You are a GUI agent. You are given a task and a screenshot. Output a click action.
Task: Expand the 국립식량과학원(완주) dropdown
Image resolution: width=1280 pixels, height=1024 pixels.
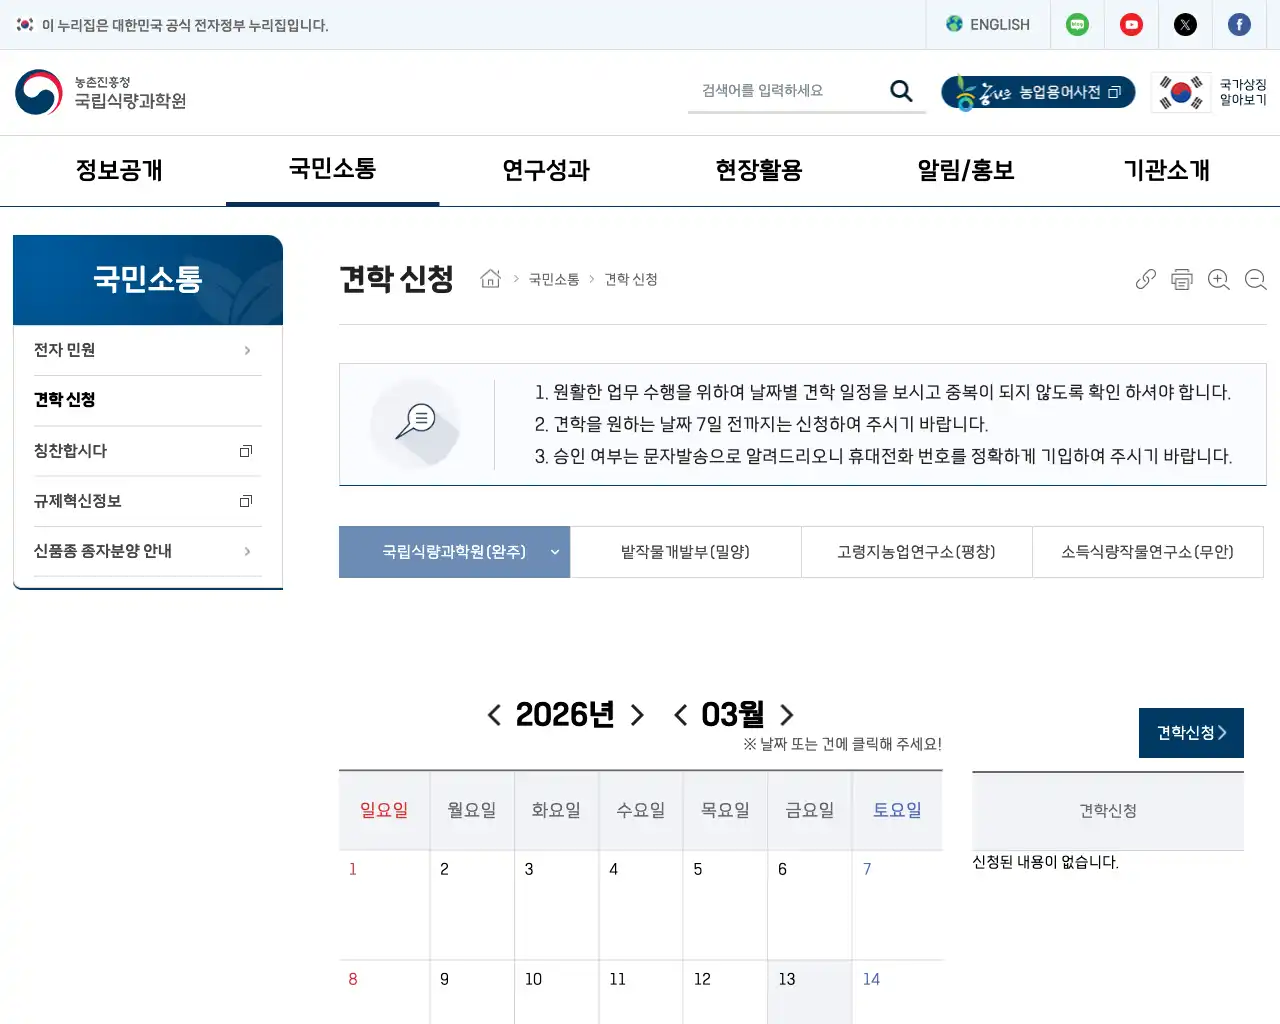coord(554,551)
